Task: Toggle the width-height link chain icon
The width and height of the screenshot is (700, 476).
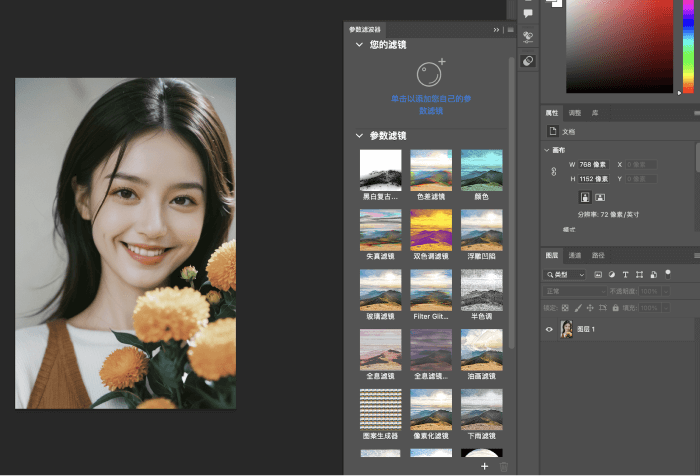Action: 554,171
